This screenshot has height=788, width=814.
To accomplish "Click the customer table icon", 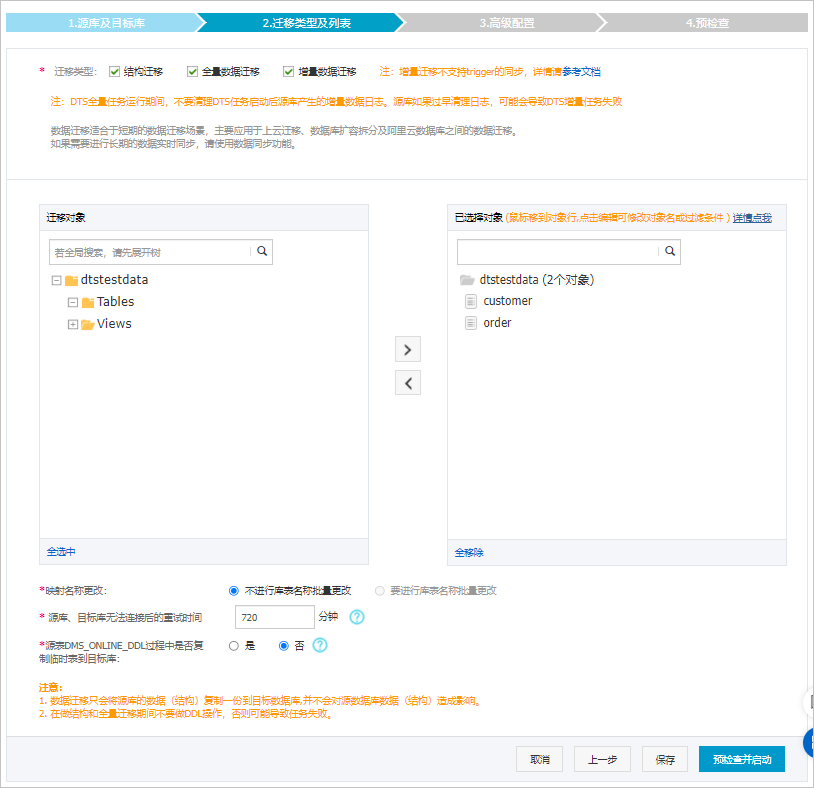I will tap(471, 301).
